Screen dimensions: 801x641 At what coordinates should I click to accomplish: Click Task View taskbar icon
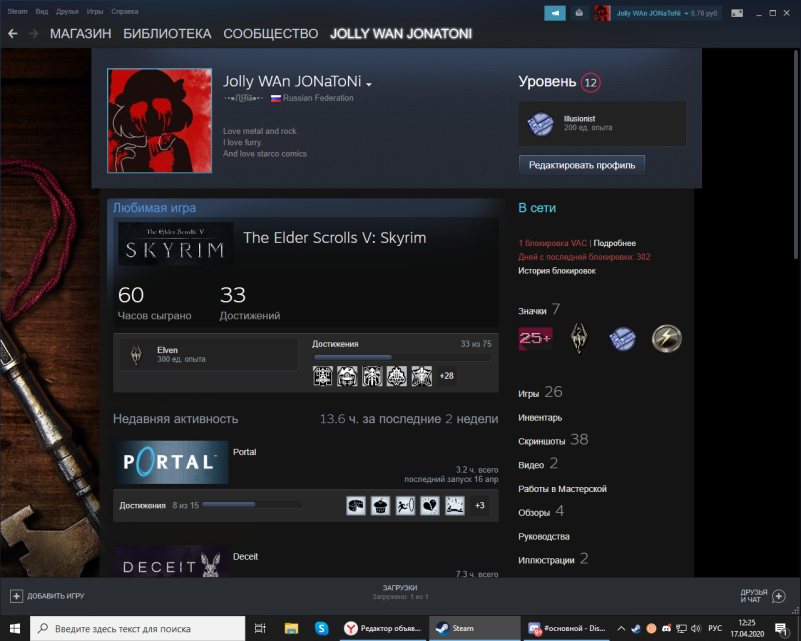[x=261, y=628]
